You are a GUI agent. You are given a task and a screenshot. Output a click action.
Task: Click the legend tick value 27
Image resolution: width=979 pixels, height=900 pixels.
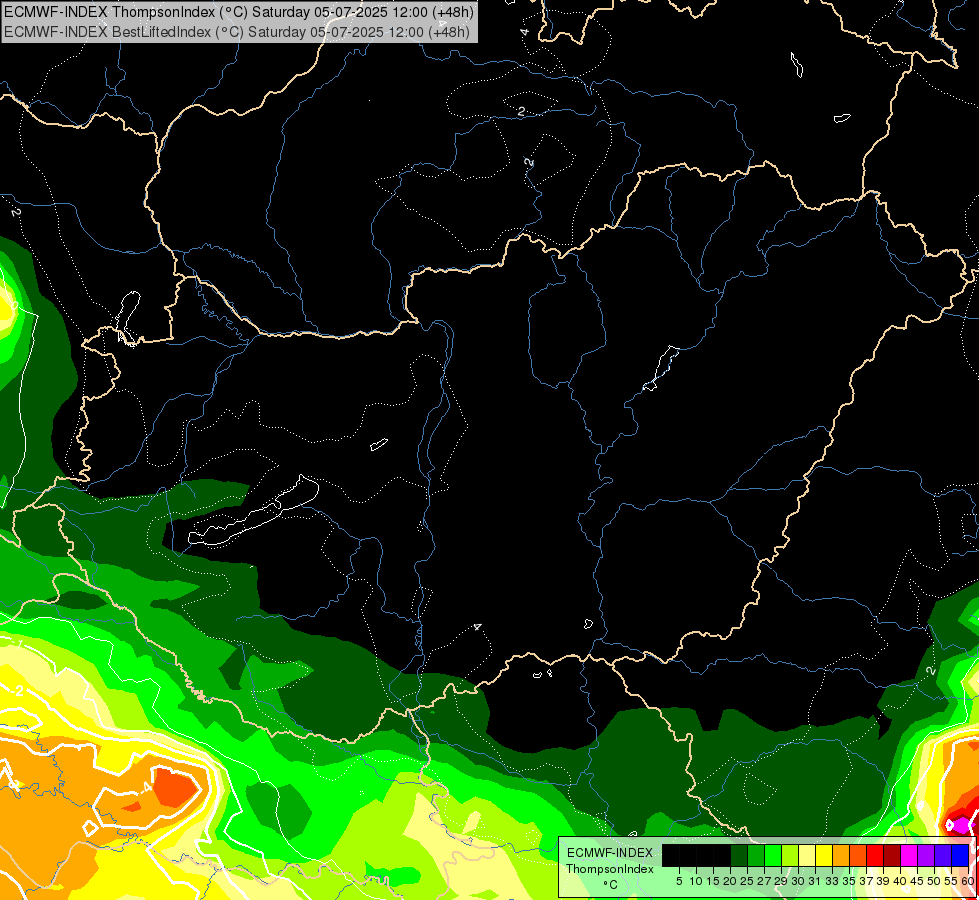pos(764,881)
